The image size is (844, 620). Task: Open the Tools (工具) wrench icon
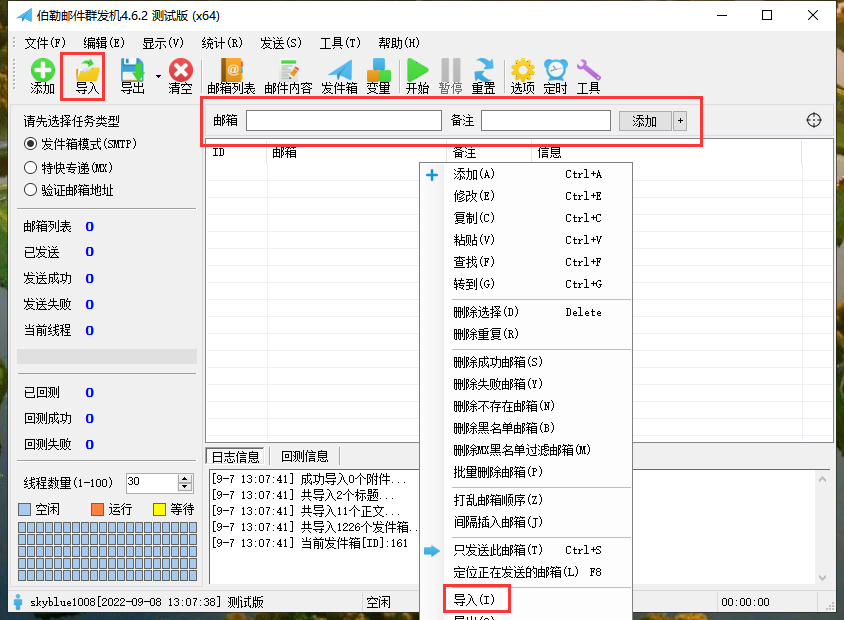(588, 76)
